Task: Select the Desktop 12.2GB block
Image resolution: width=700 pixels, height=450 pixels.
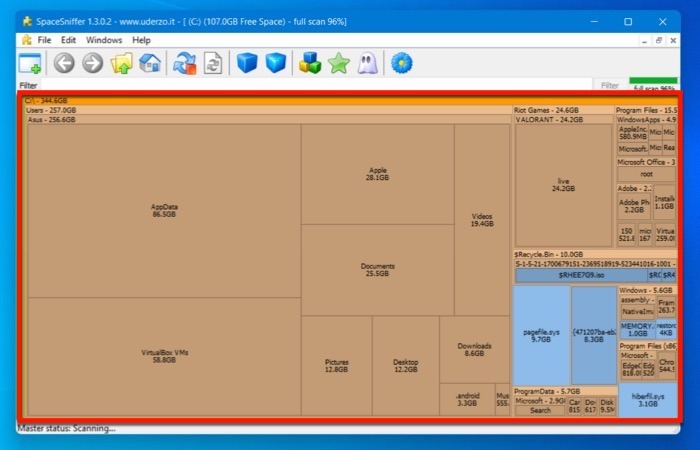Action: click(406, 366)
